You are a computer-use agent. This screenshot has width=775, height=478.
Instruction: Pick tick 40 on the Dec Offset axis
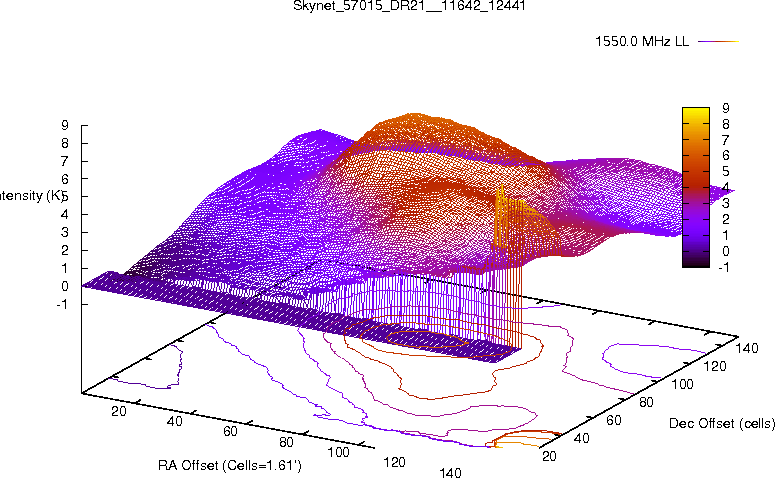coord(582,438)
